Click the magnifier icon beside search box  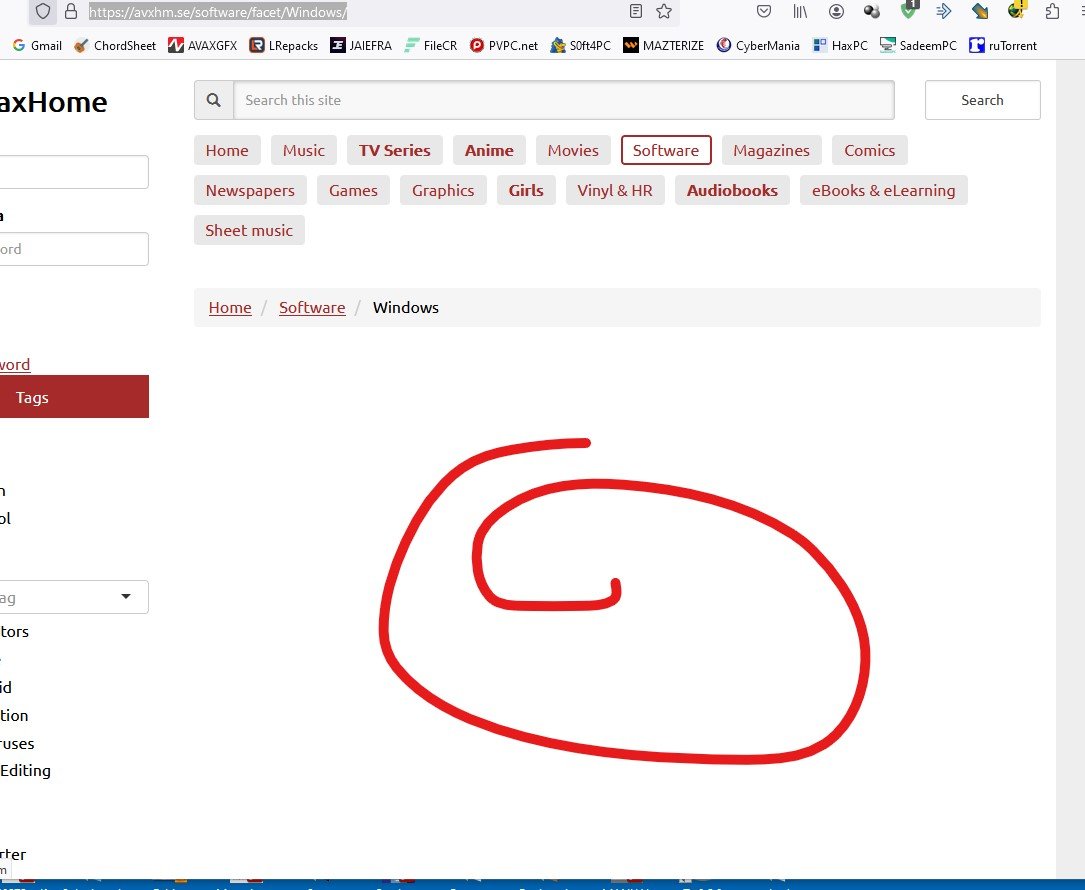tap(213, 100)
